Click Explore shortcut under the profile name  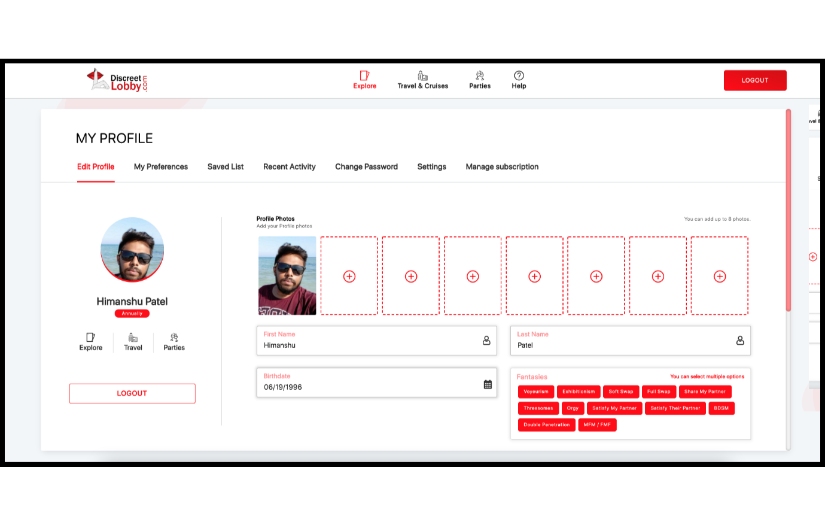click(x=90, y=342)
